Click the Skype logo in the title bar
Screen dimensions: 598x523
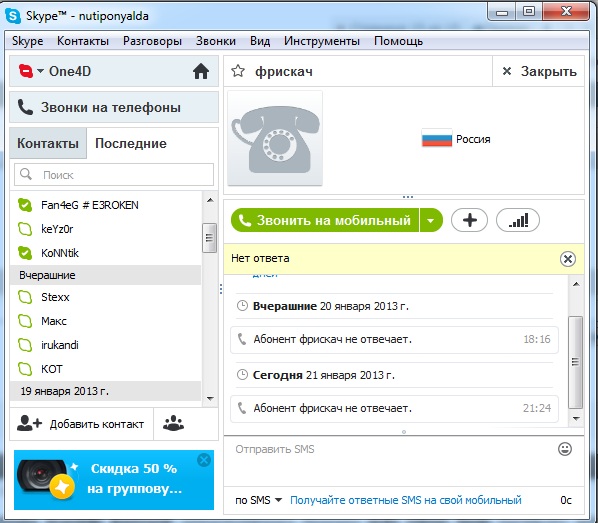point(13,16)
